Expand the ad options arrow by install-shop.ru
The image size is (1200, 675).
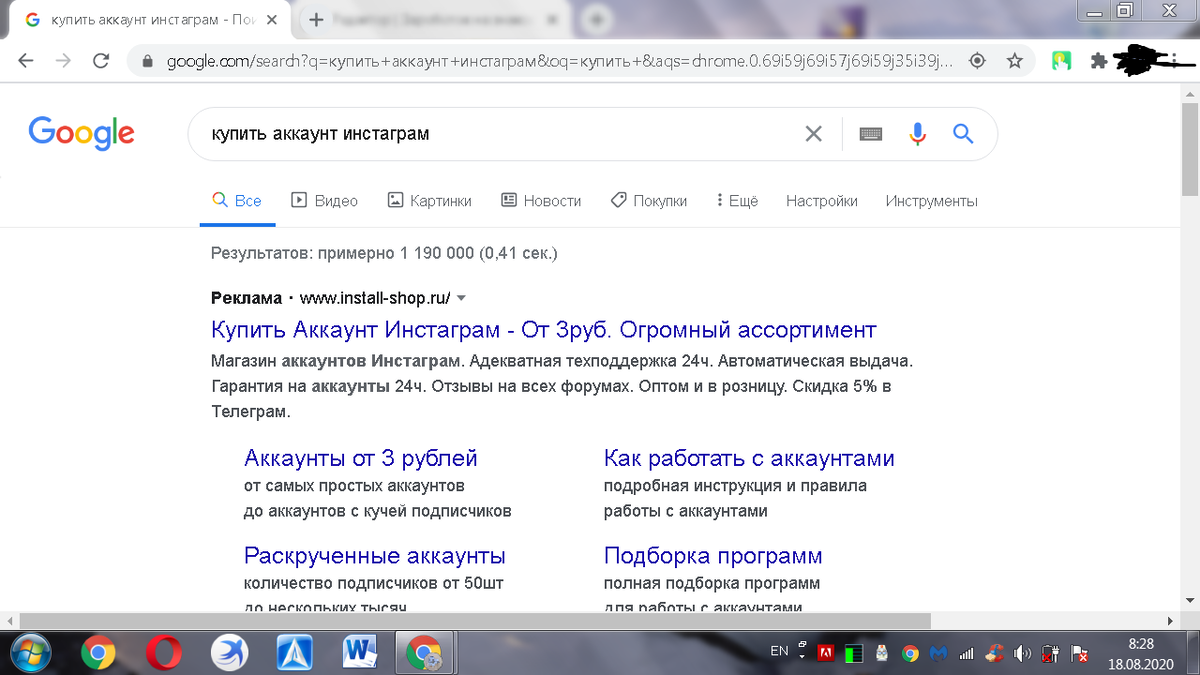click(461, 298)
